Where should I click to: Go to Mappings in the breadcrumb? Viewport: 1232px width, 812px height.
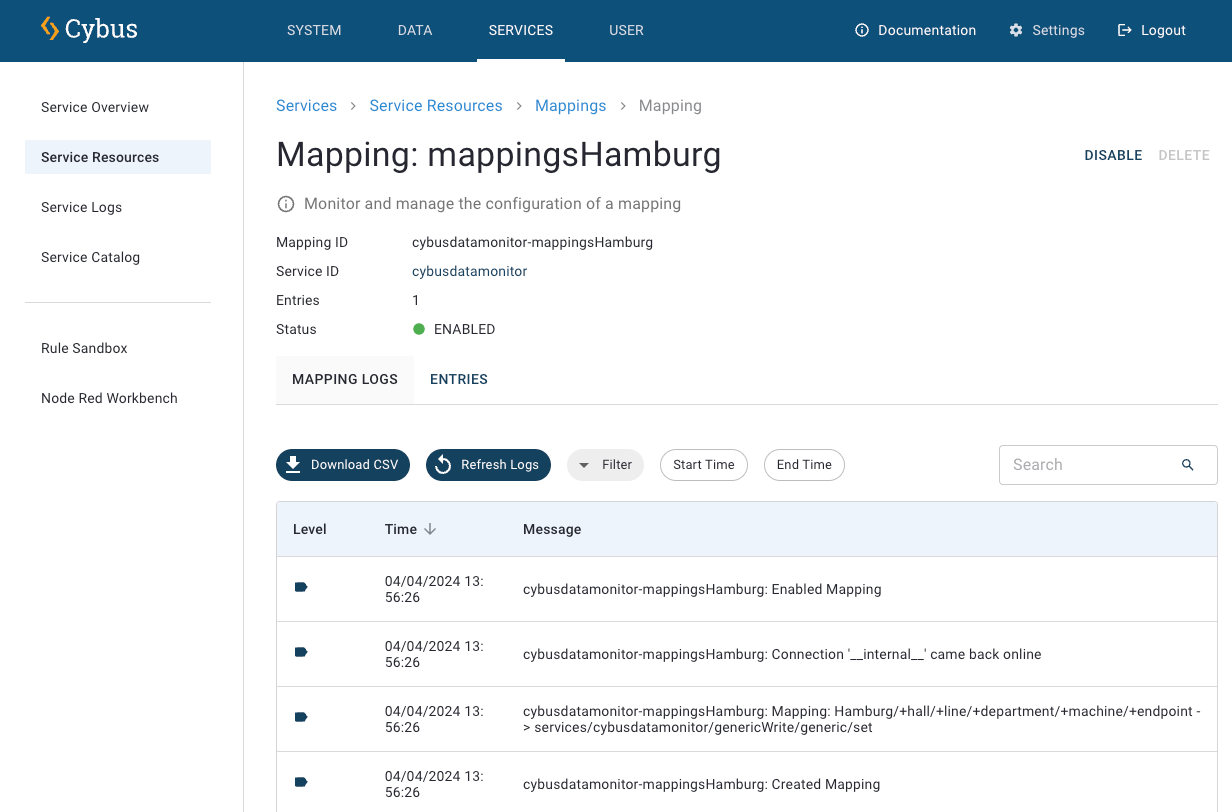click(570, 106)
